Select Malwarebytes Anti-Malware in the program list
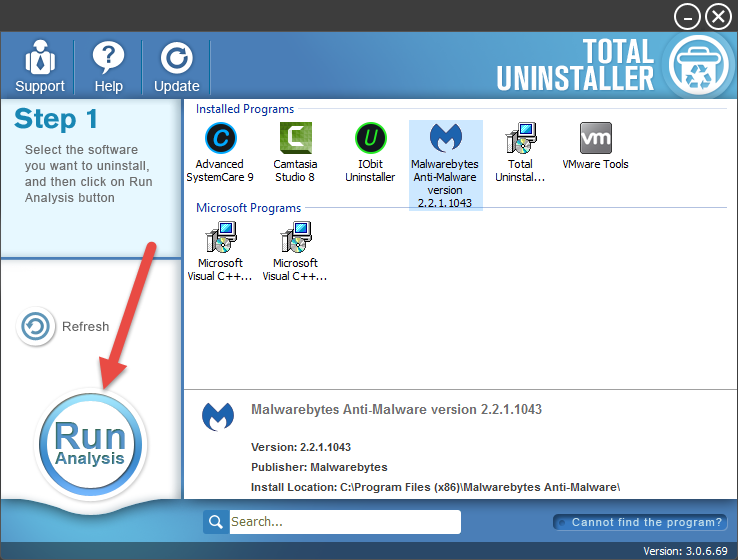 [x=445, y=165]
